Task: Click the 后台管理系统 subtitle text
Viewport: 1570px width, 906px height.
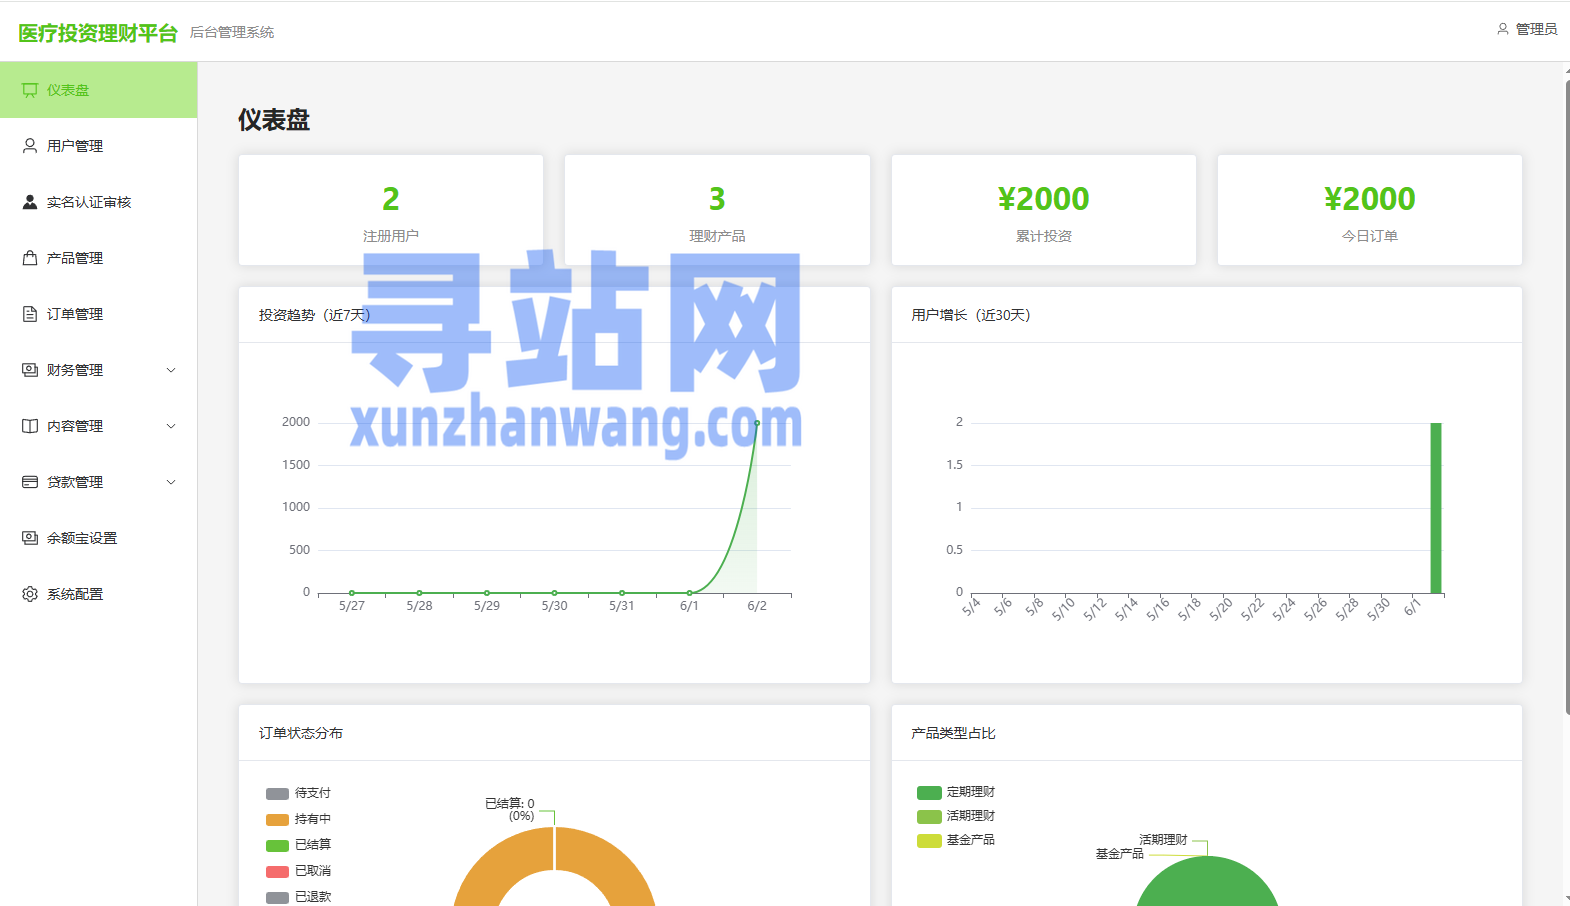Action: pos(232,33)
